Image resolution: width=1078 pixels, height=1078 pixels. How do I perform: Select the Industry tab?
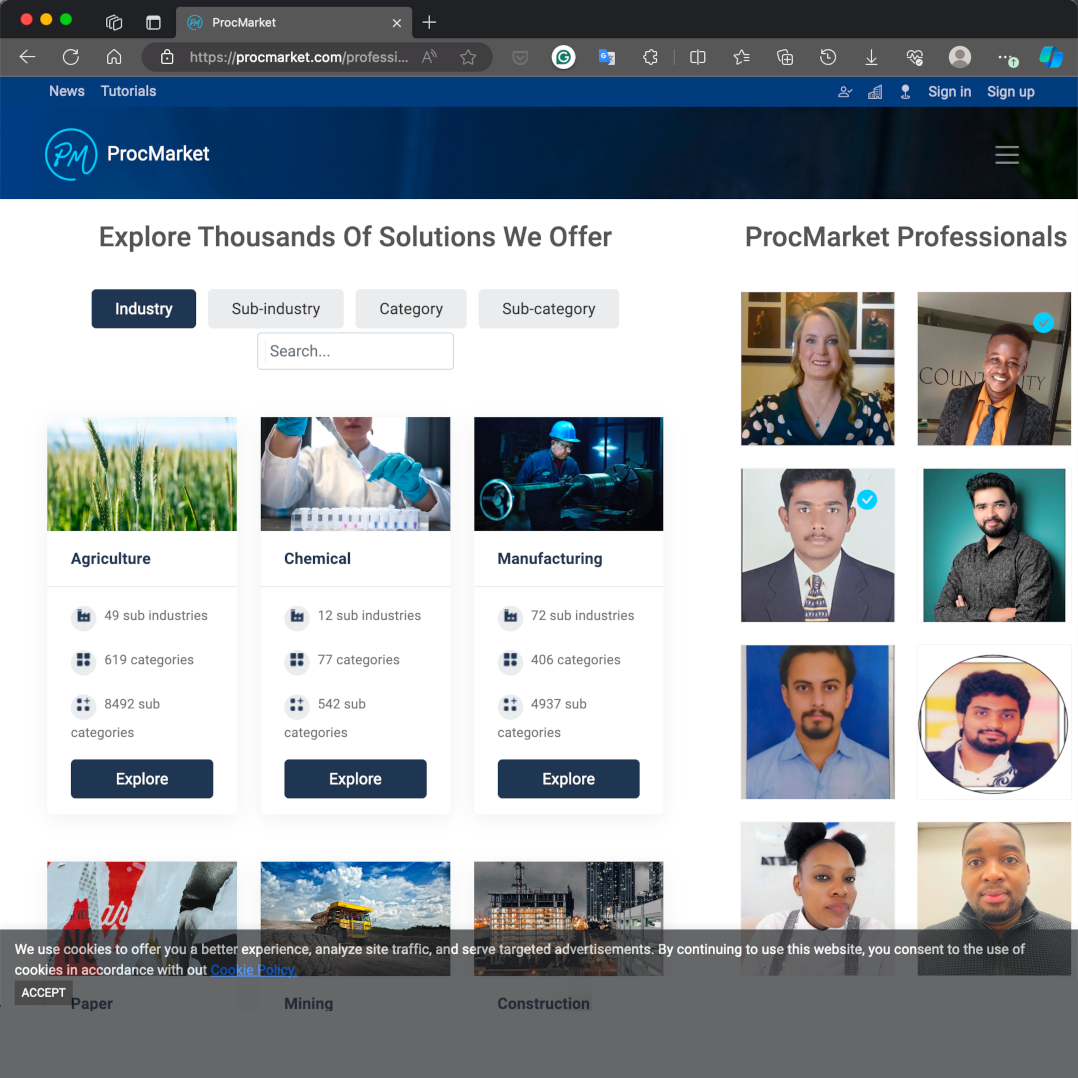144,309
